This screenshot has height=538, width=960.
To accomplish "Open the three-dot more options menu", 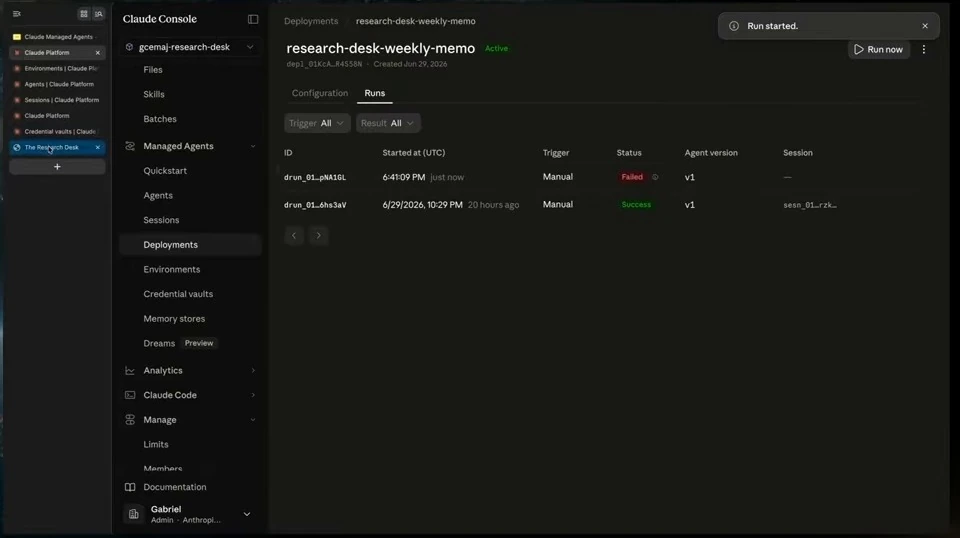I will click(924, 50).
